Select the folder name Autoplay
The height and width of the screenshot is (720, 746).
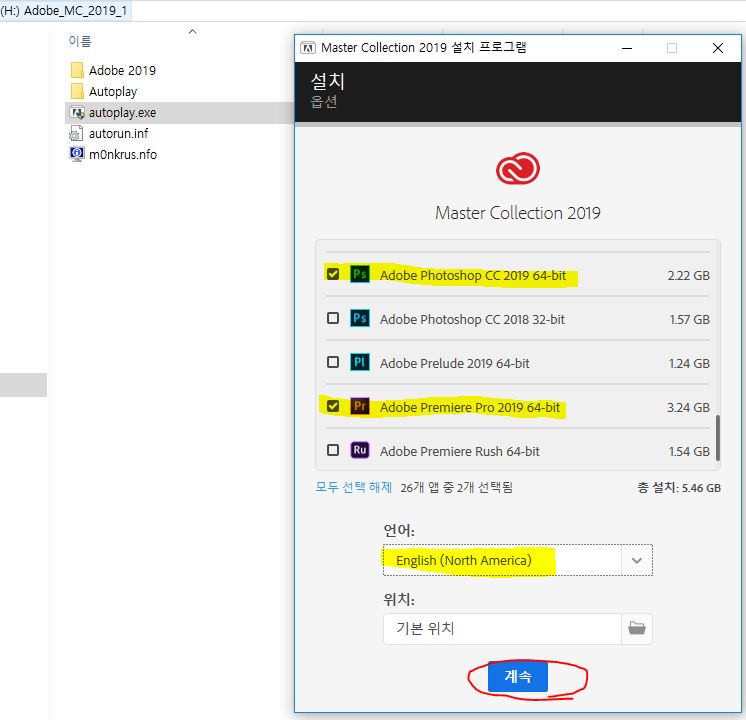[x=113, y=91]
